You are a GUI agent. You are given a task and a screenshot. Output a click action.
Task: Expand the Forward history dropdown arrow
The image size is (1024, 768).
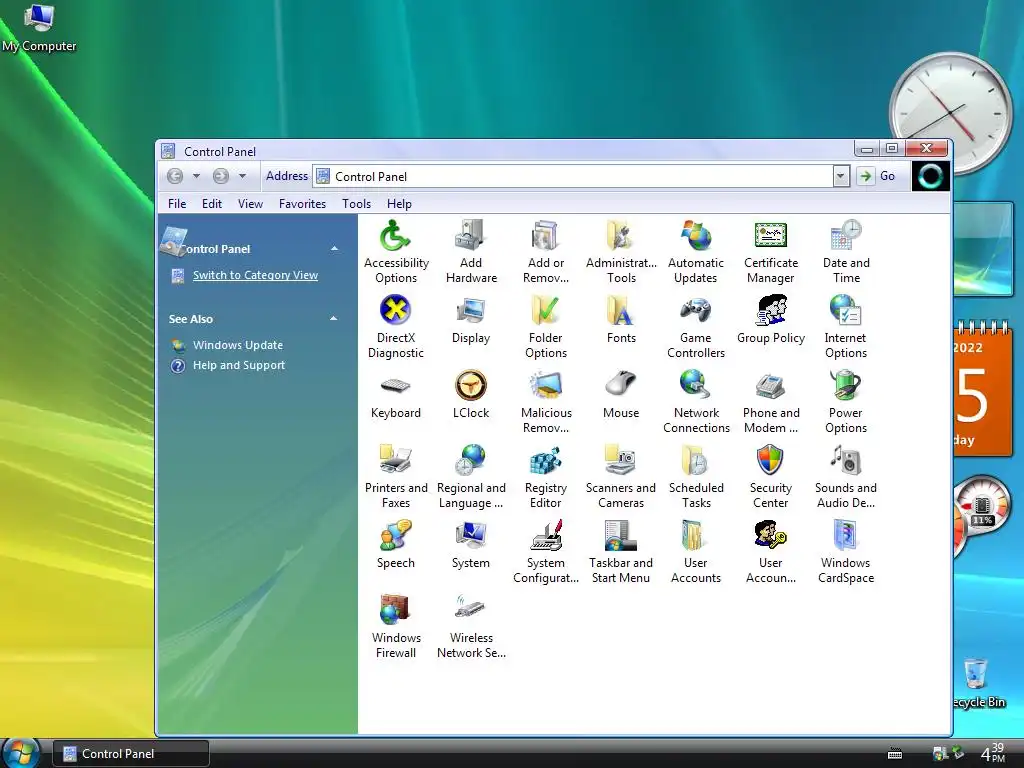click(x=242, y=176)
